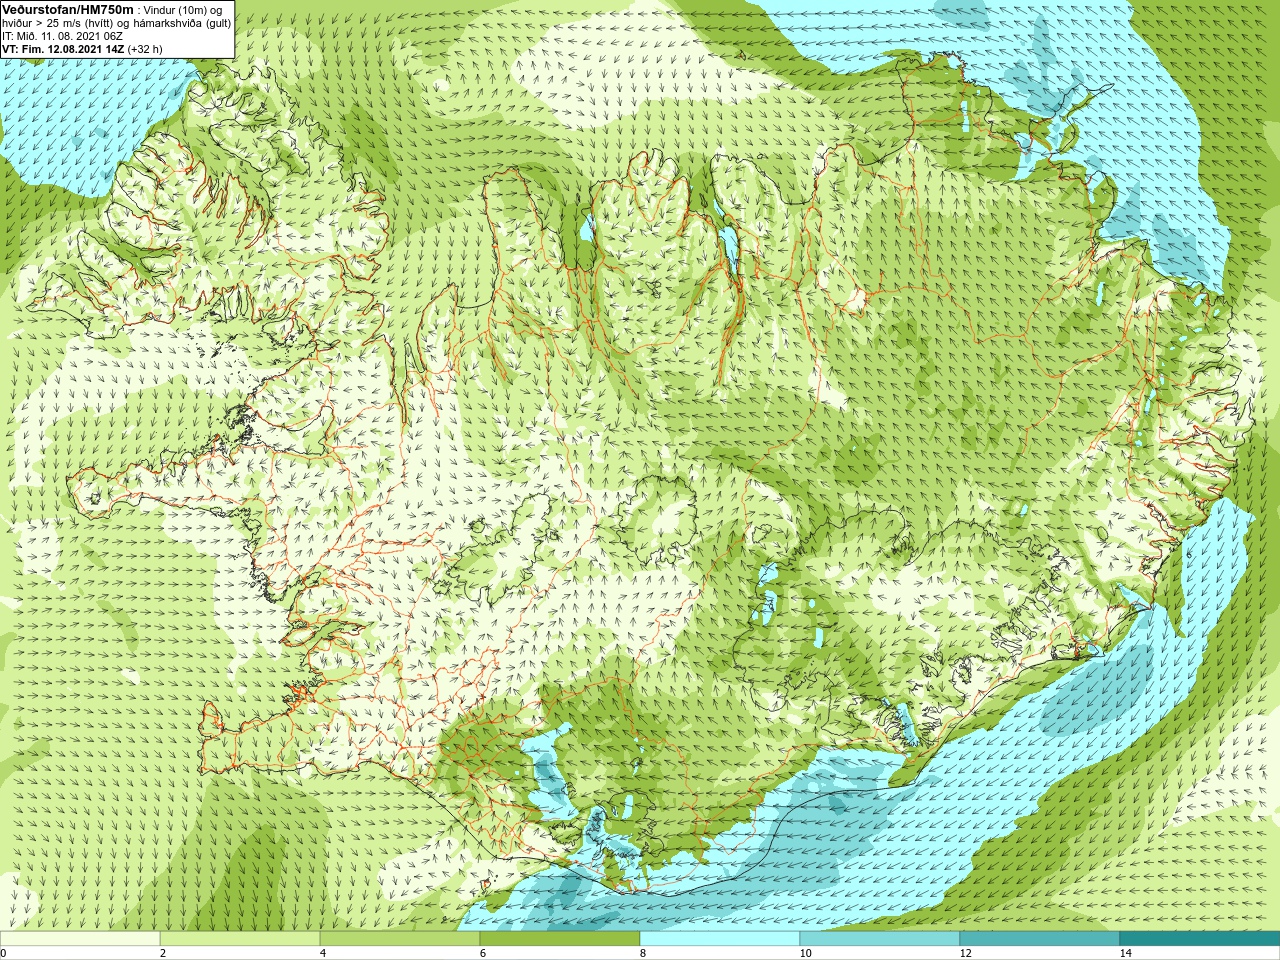Viewport: 1280px width, 960px height.
Task: Click the 10–12 m/s cyan legend swatch
Action: point(880,939)
